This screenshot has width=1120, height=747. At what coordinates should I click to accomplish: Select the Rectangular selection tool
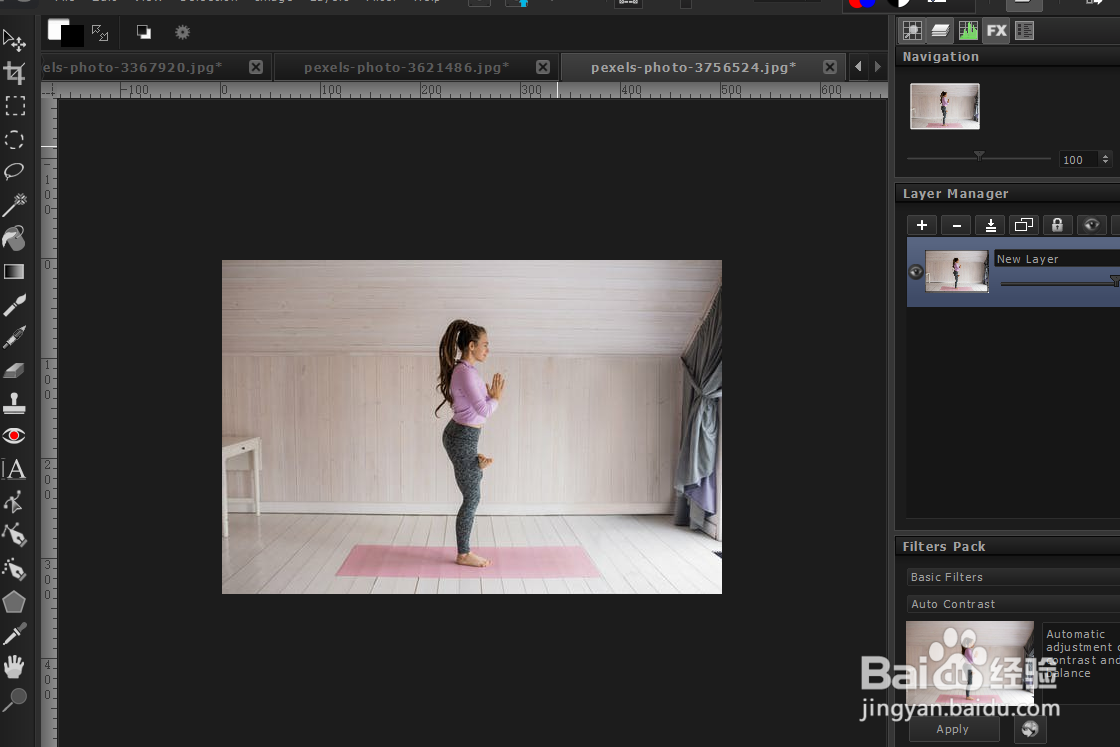pyautogui.click(x=14, y=106)
